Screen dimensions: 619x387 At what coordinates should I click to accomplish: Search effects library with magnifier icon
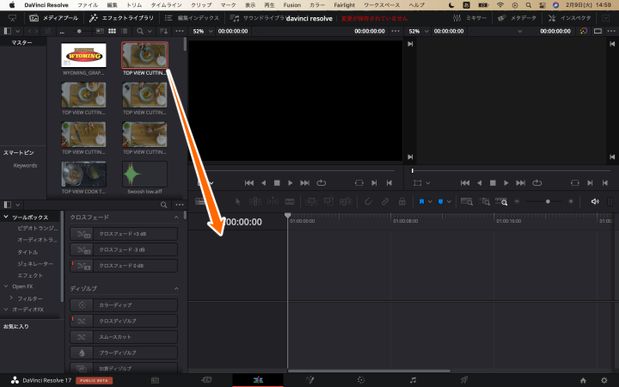(x=164, y=205)
